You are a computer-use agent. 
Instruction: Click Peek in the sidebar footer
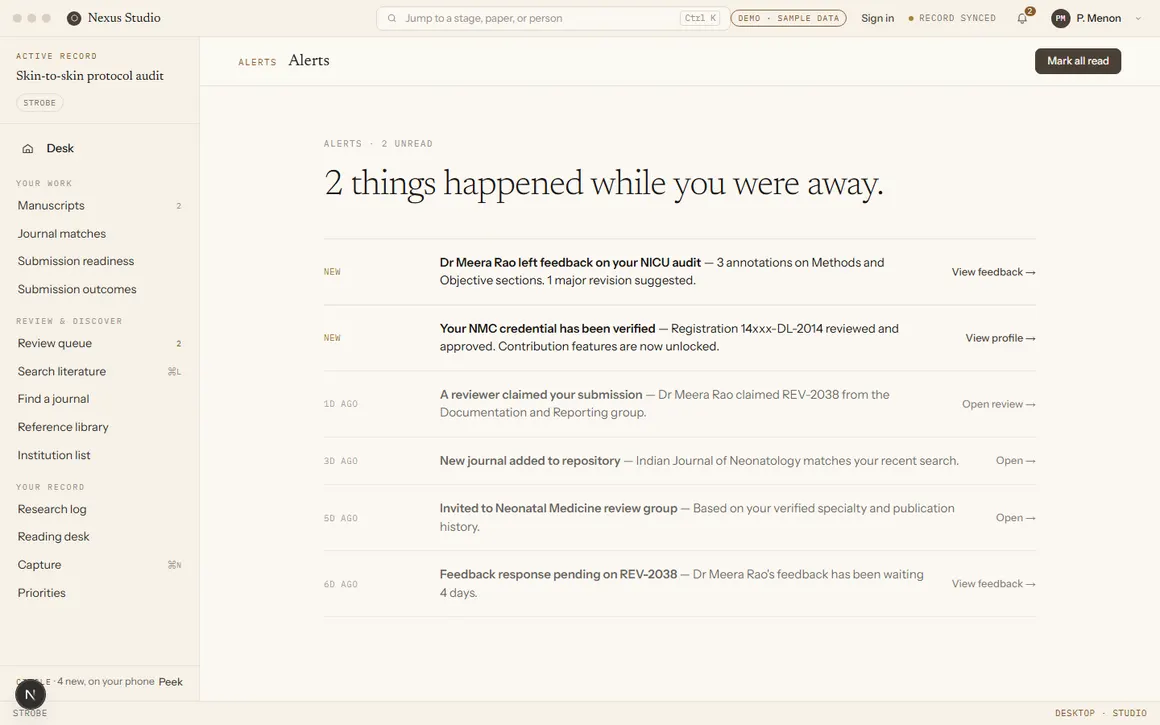click(170, 682)
